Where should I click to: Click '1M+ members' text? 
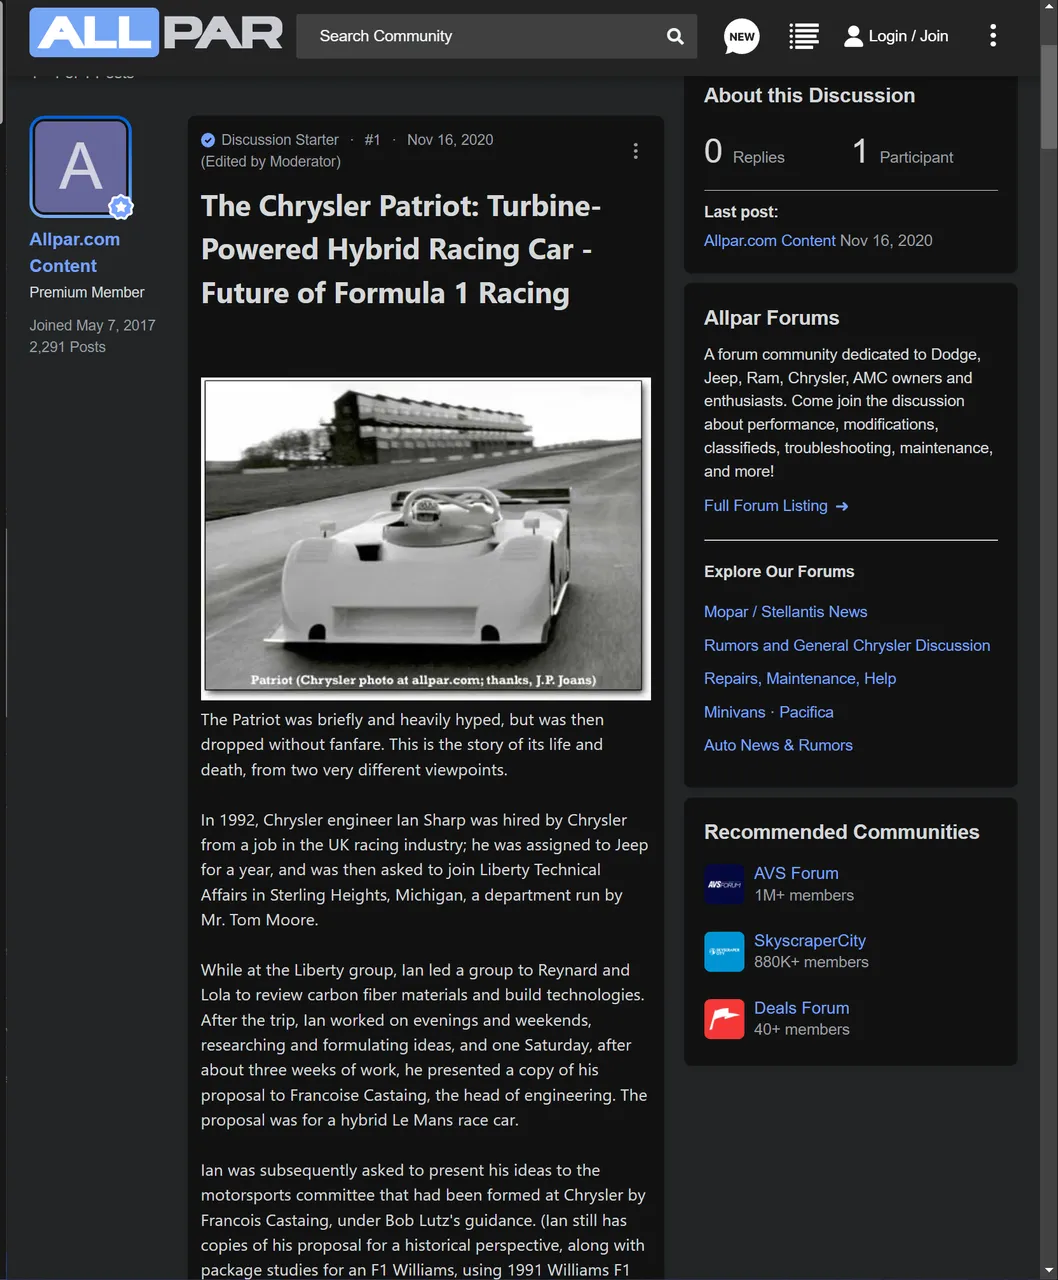804,896
